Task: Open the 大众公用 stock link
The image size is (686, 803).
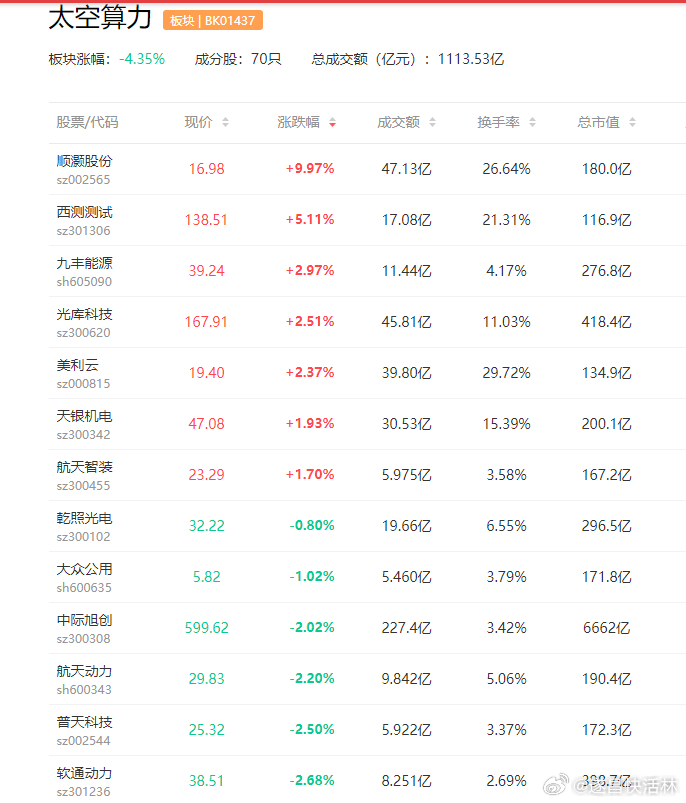Action: click(x=84, y=569)
